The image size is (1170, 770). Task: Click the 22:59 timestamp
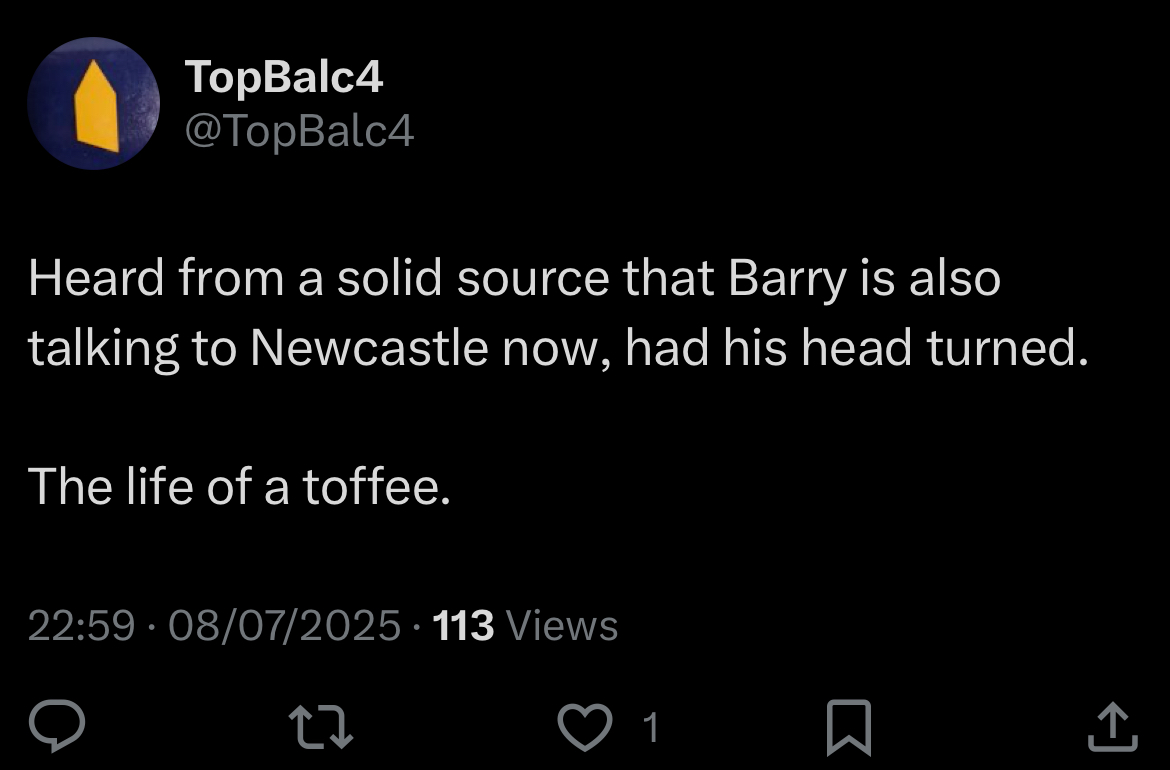81,626
